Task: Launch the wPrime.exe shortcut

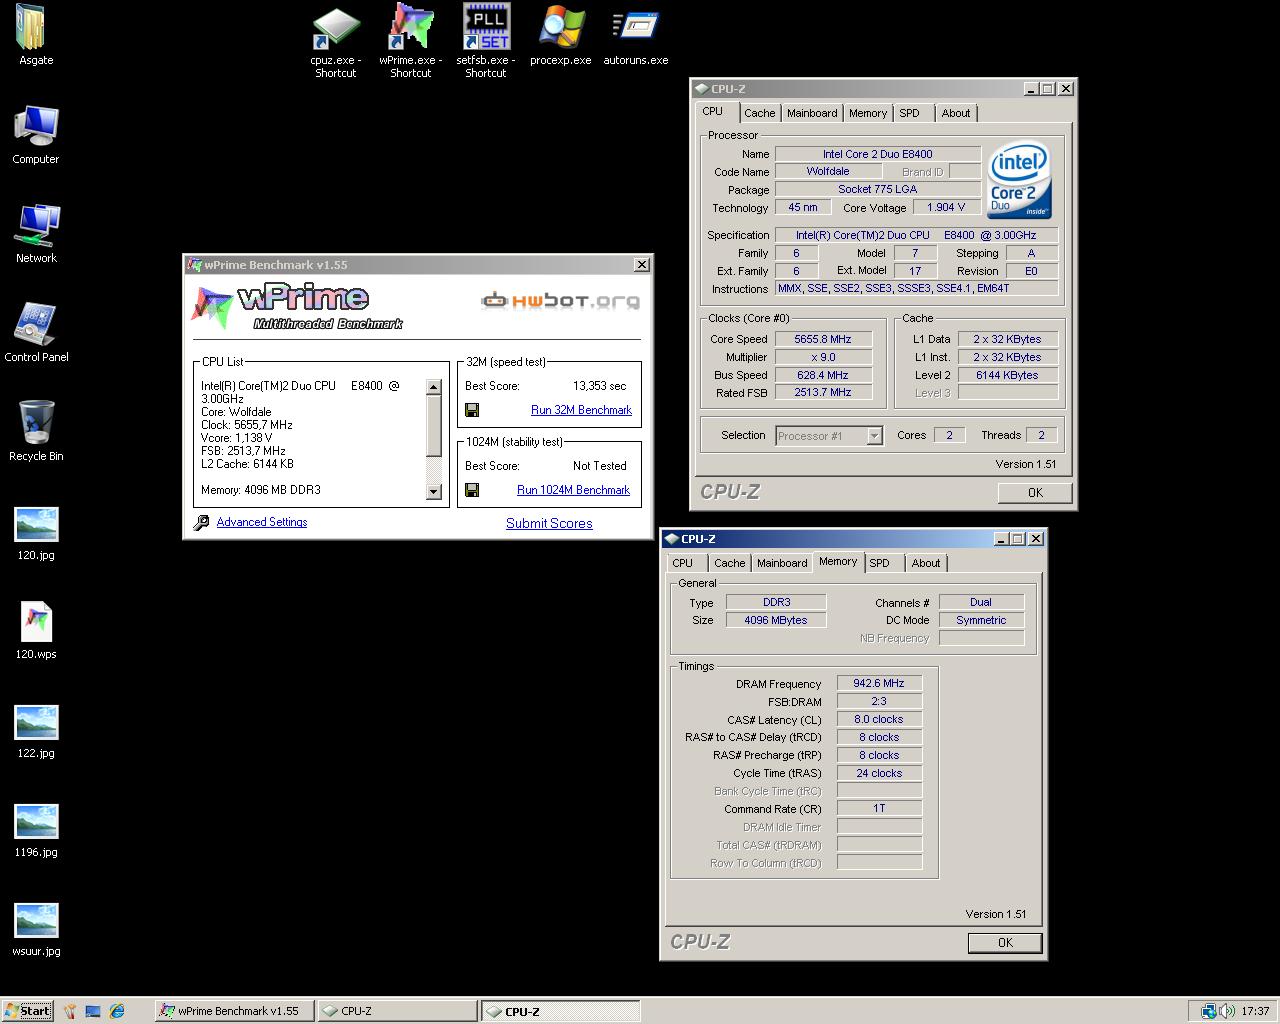Action: point(411,42)
